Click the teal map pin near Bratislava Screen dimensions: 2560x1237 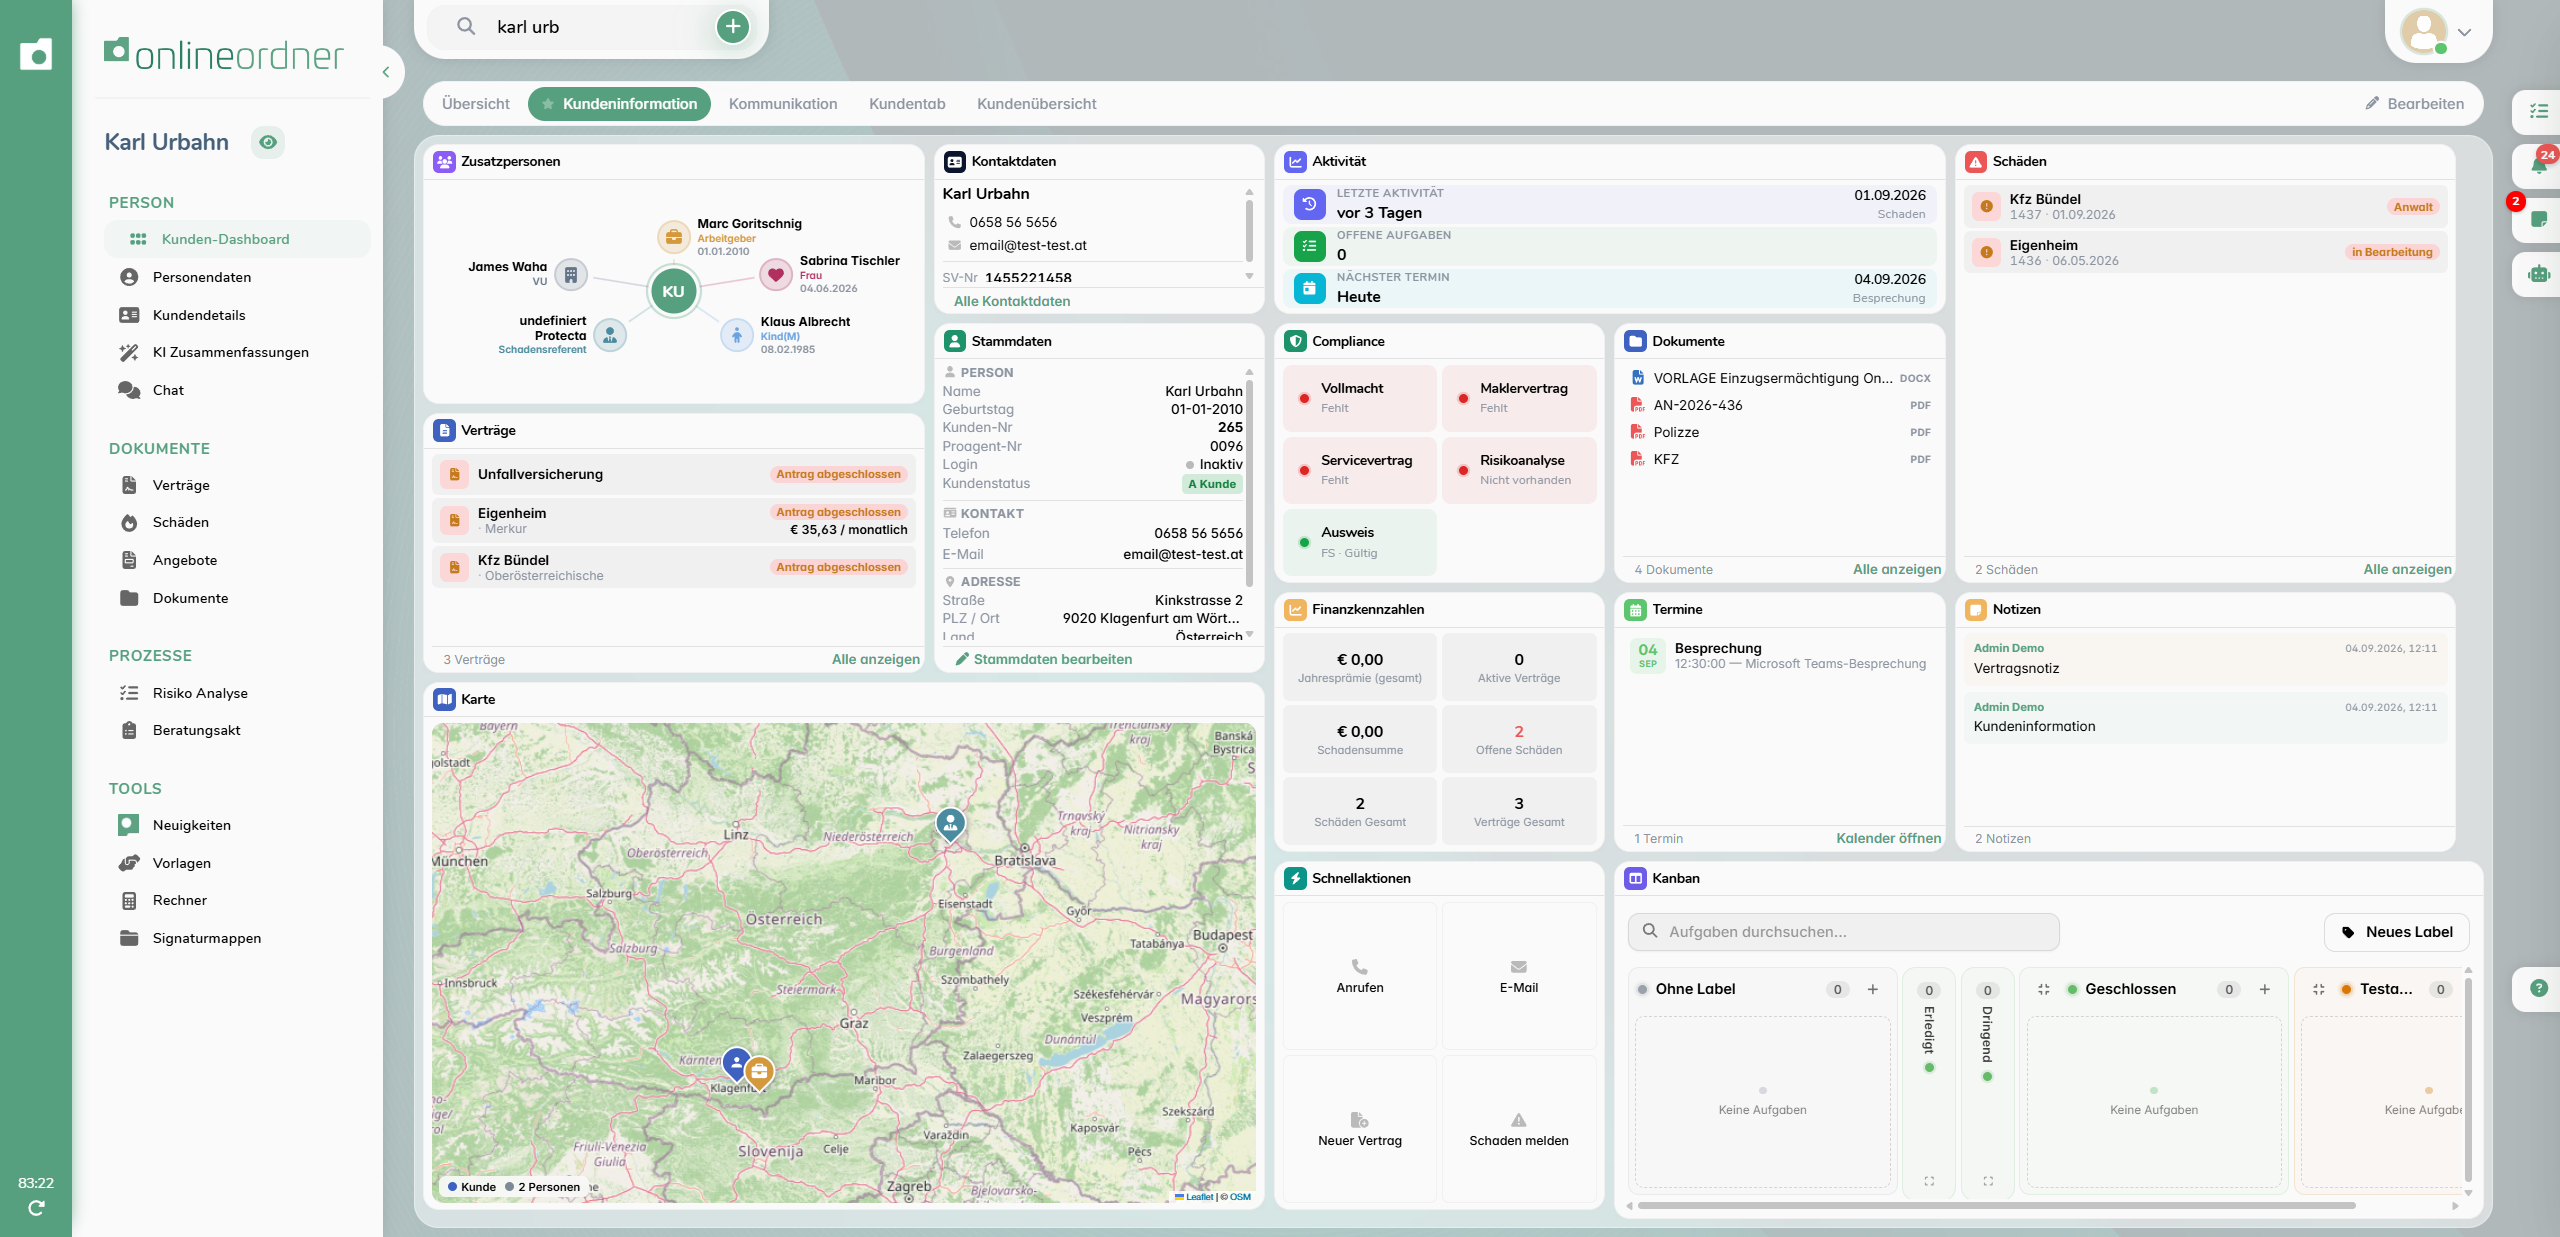click(950, 825)
